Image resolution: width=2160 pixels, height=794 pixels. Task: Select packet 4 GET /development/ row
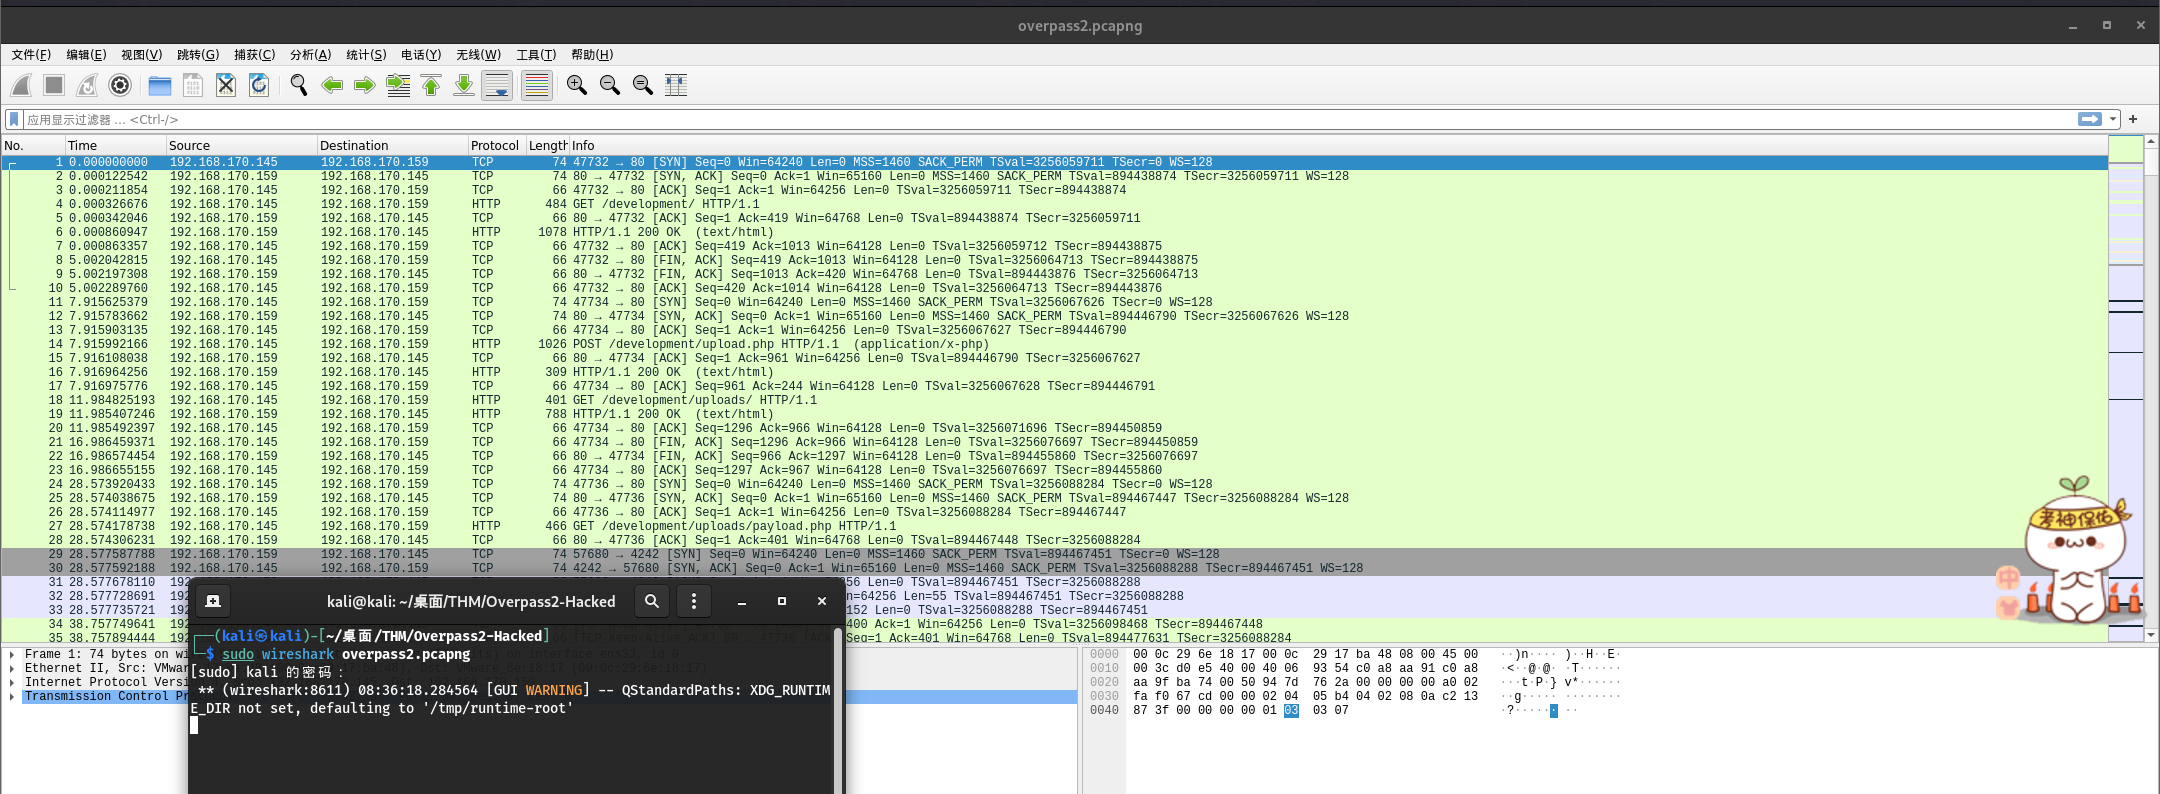[1055, 204]
